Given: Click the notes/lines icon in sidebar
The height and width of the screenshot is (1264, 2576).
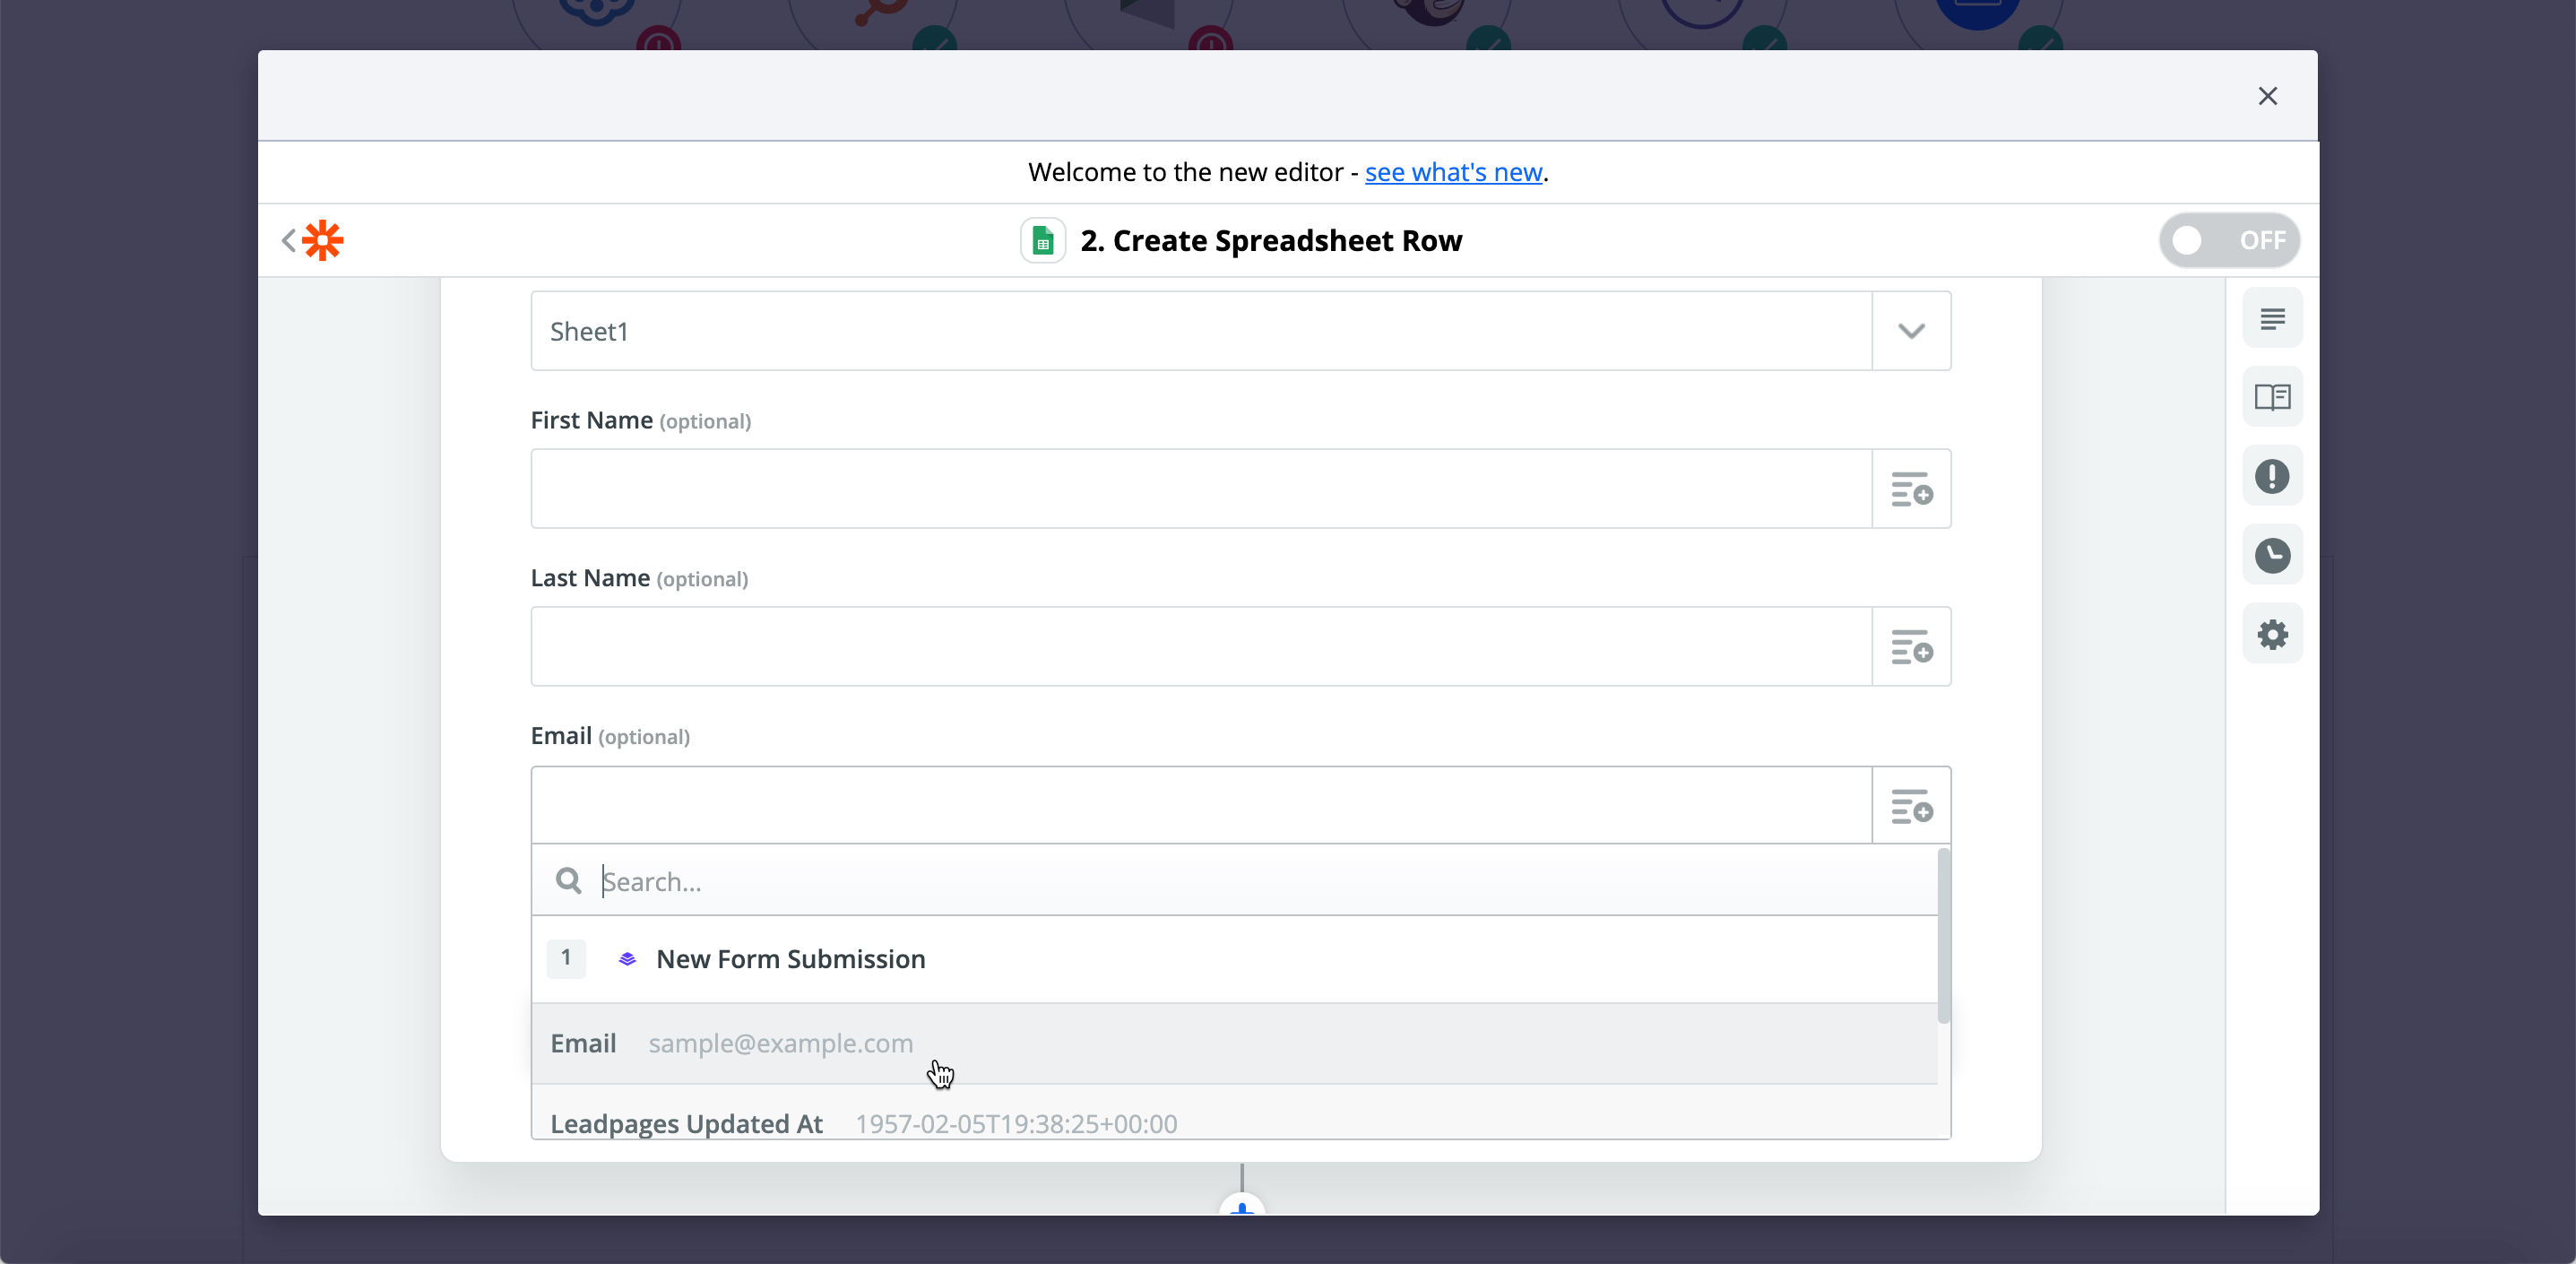Looking at the screenshot, I should [2272, 319].
